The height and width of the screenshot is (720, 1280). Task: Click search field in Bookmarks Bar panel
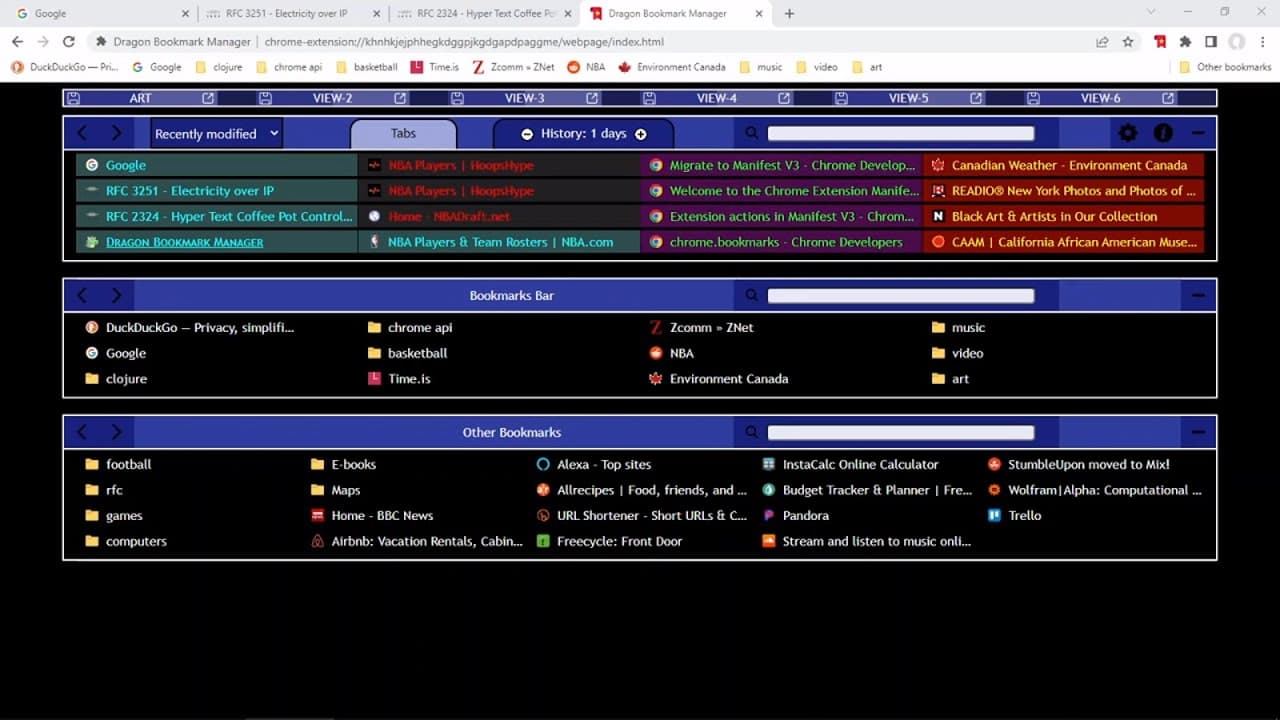pyautogui.click(x=900, y=295)
